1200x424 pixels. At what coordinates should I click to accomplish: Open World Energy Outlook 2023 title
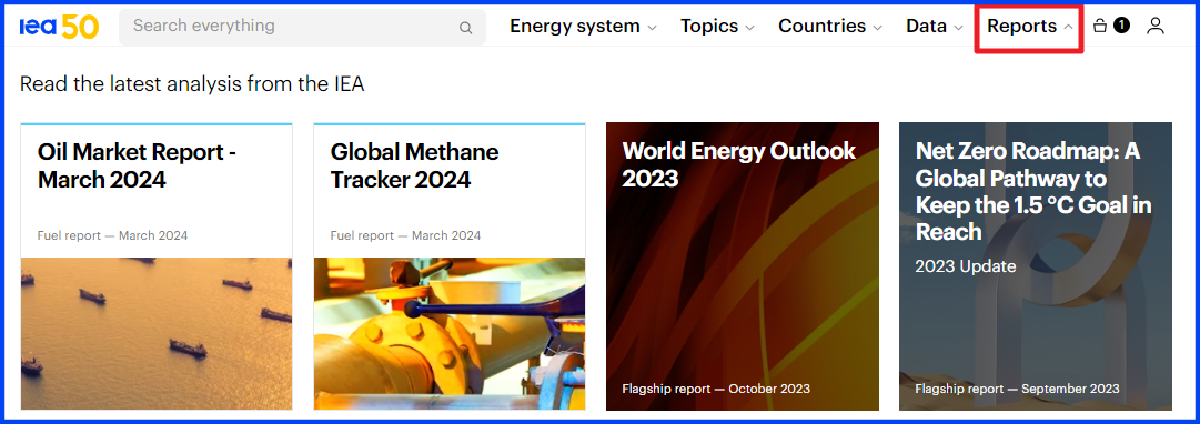click(x=739, y=164)
